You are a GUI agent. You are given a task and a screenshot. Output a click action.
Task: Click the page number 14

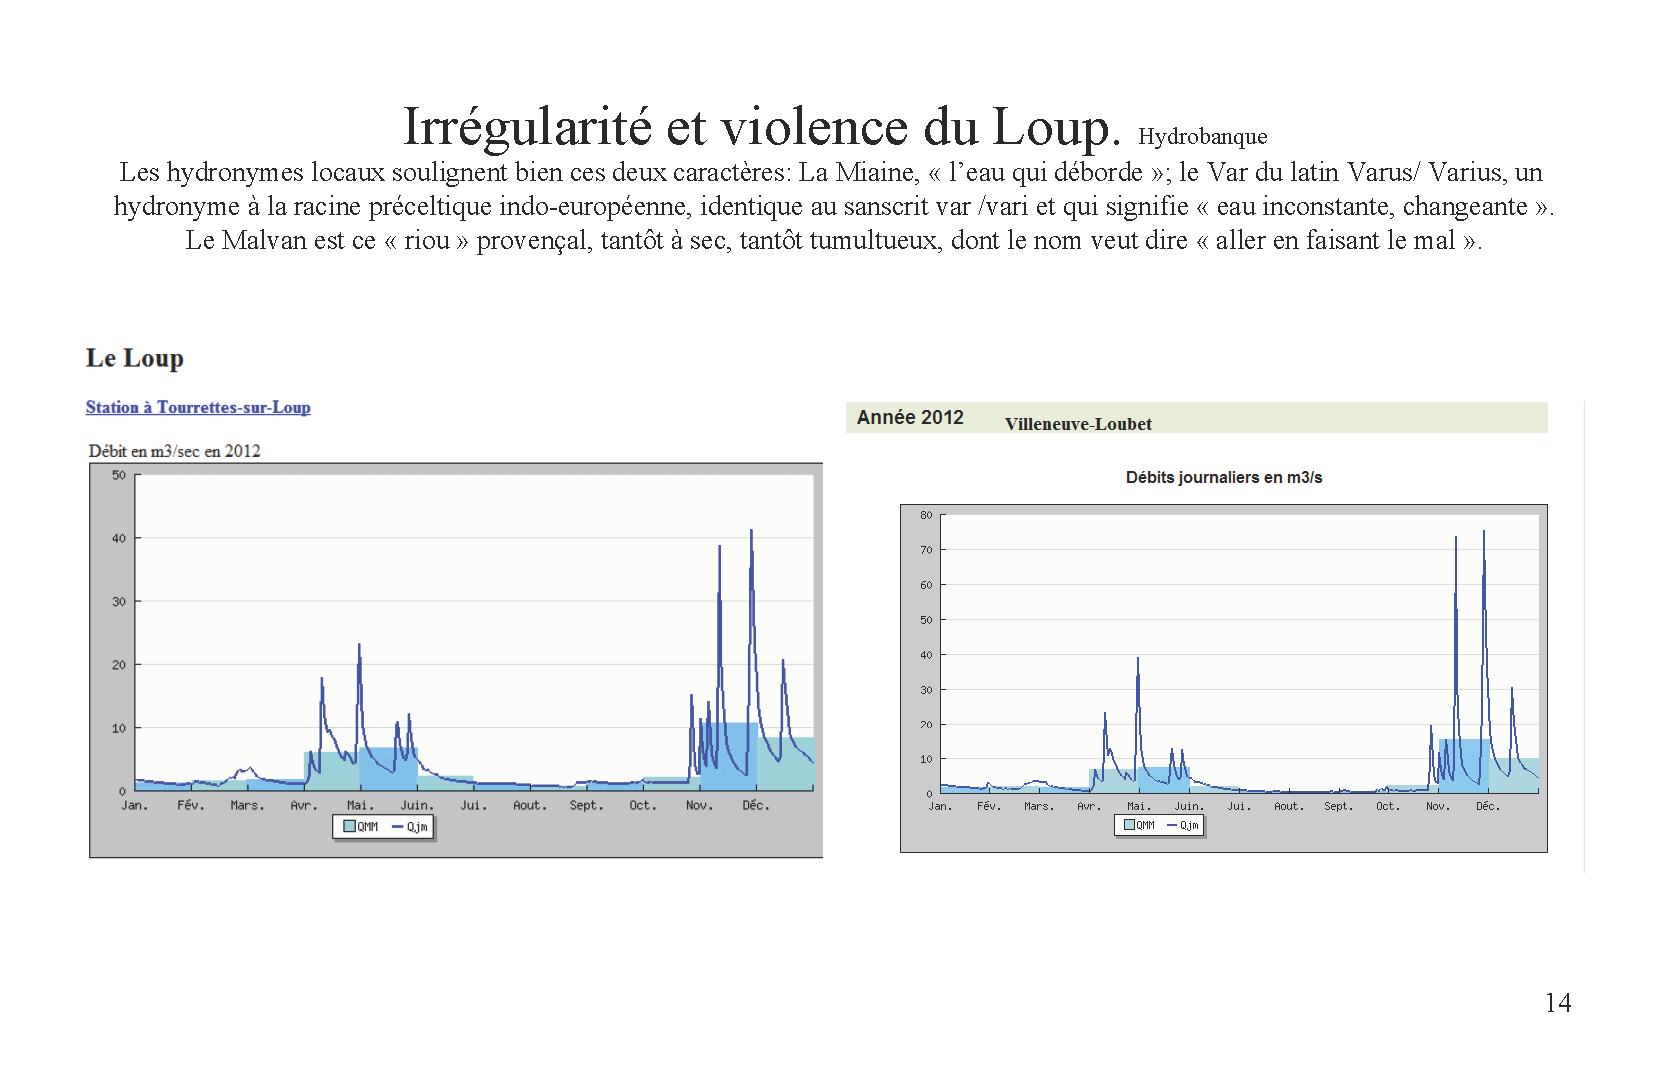tap(1558, 1003)
